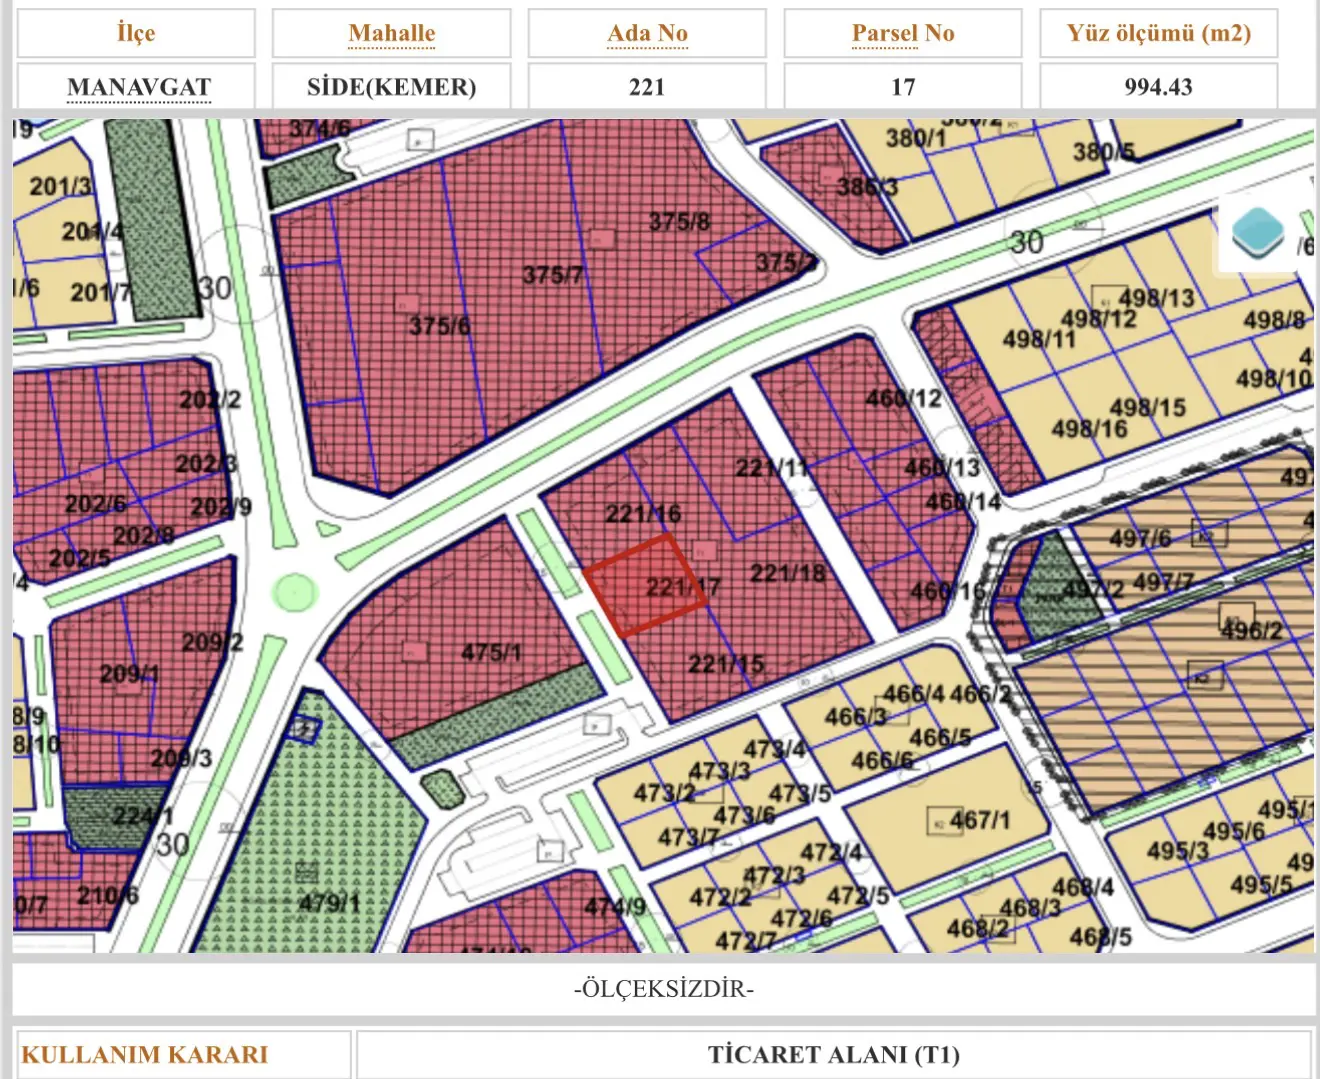Image resolution: width=1320 pixels, height=1079 pixels.
Task: Click parcel 498/16 on the map
Action: pyautogui.click(x=1089, y=429)
